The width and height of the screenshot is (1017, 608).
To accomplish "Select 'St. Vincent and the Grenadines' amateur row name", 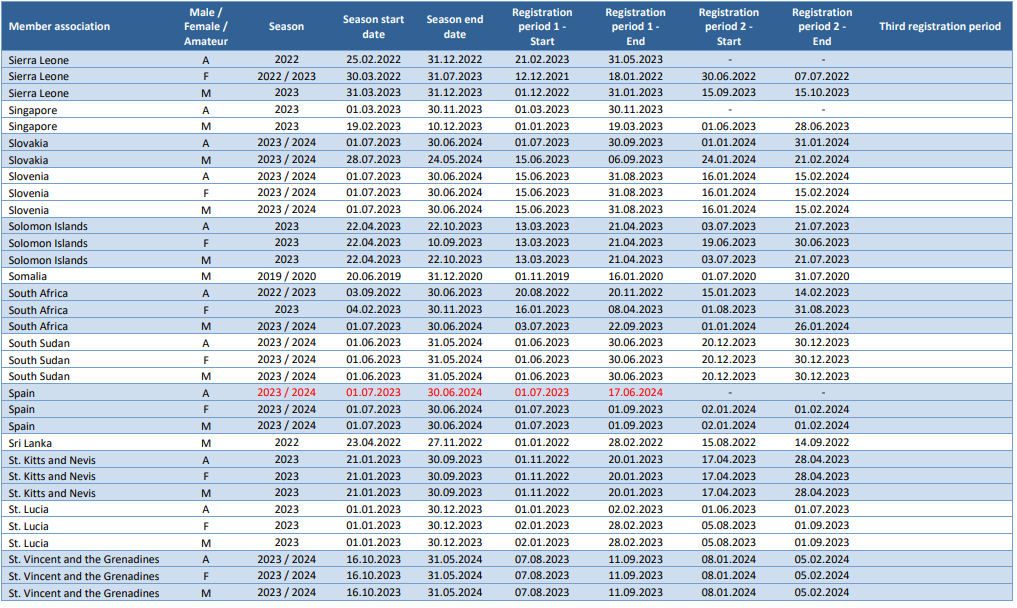I will [x=84, y=559].
